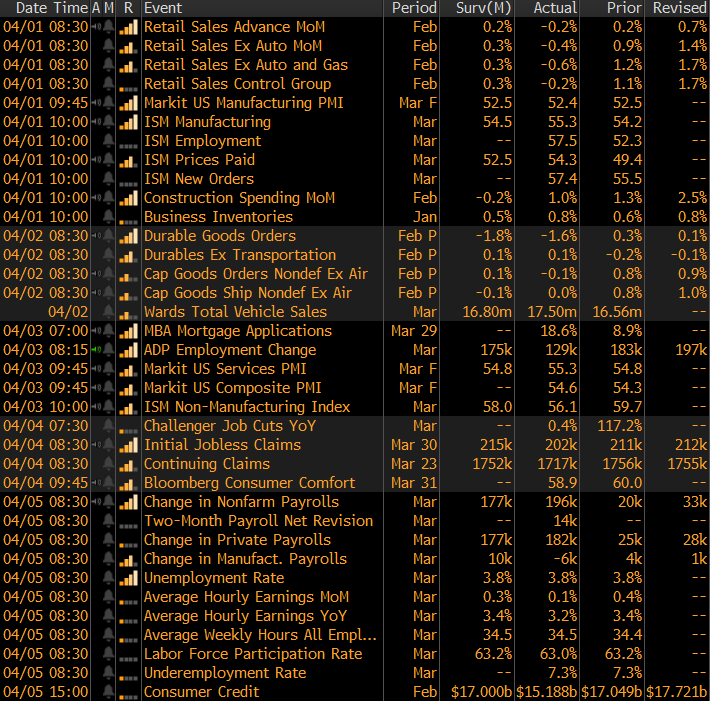Viewport: 710px width, 701px height.
Task: Toggle alert bell for Change in Nonfarm Payrolls
Action: point(107,502)
